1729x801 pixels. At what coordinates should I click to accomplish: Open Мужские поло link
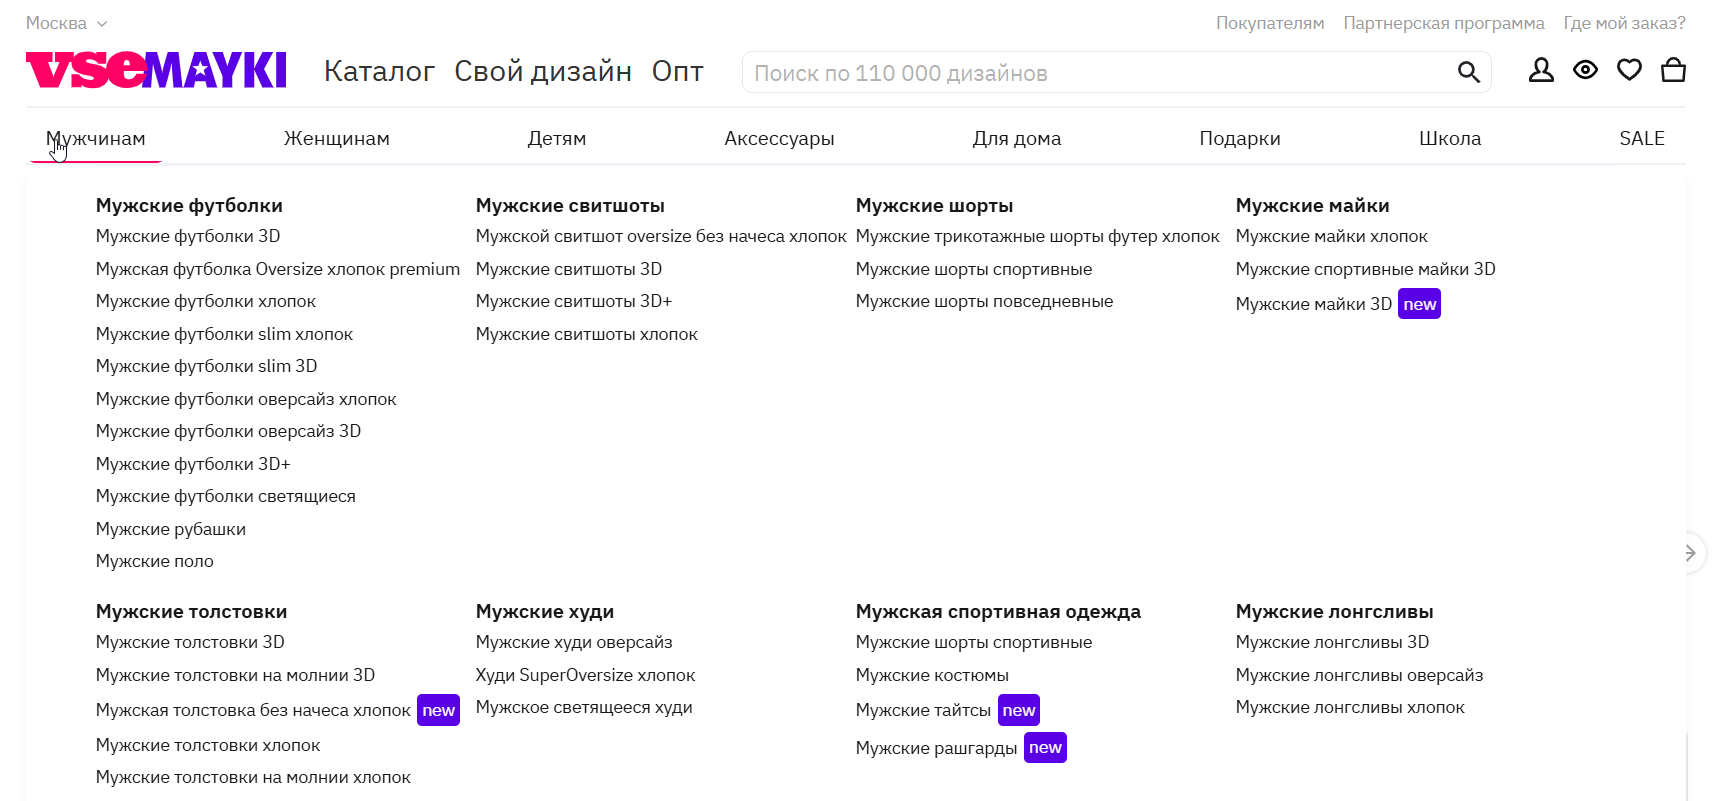(x=155, y=561)
